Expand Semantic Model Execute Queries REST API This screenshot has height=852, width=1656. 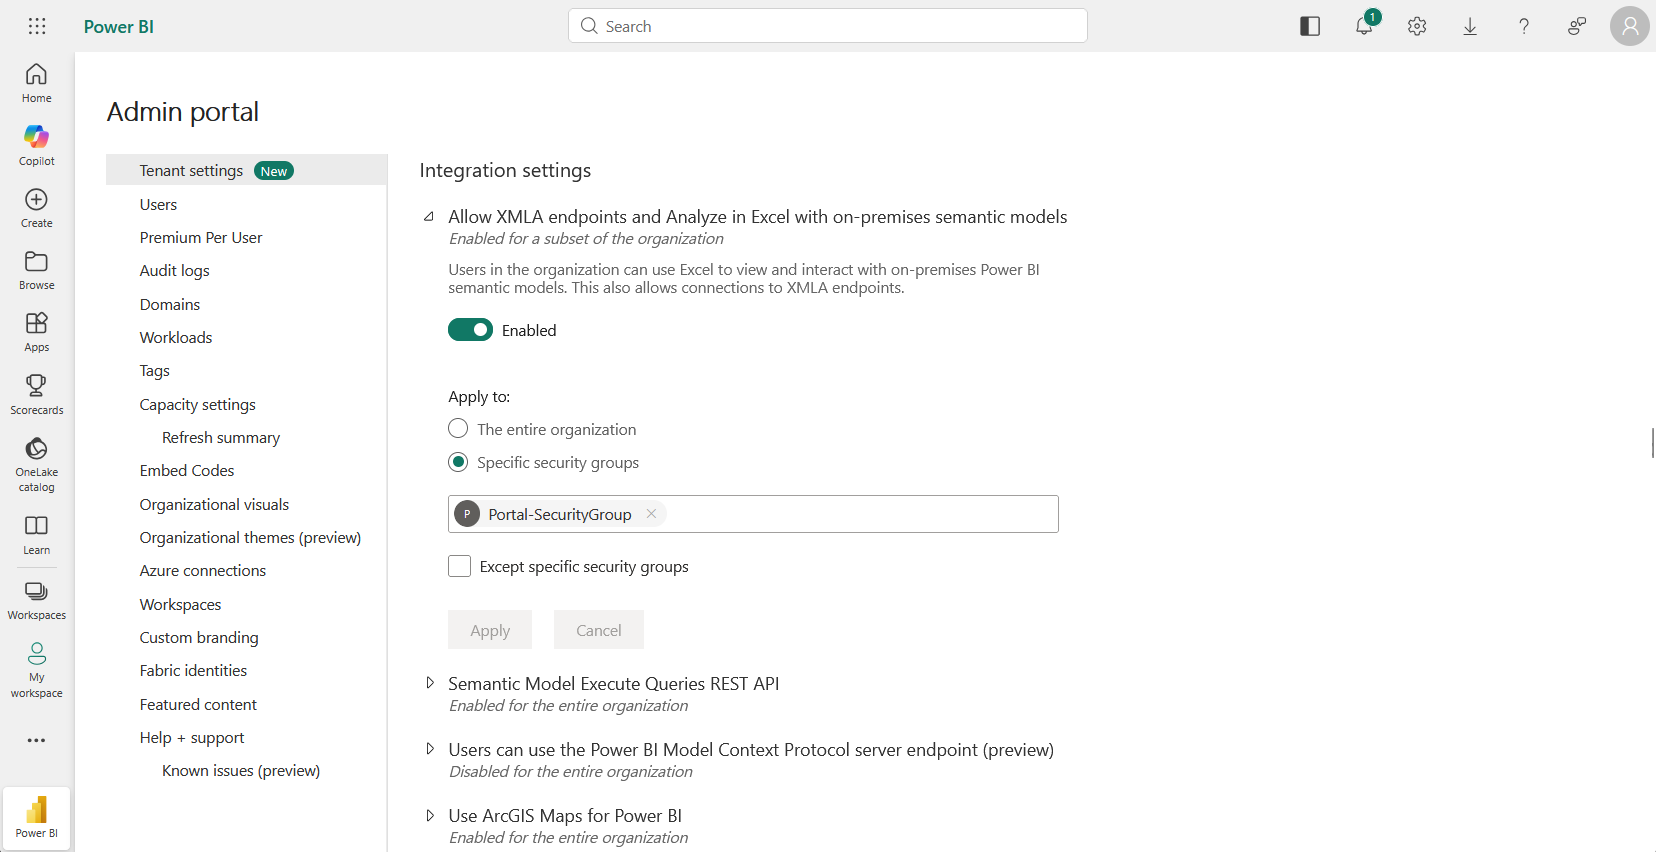[430, 683]
